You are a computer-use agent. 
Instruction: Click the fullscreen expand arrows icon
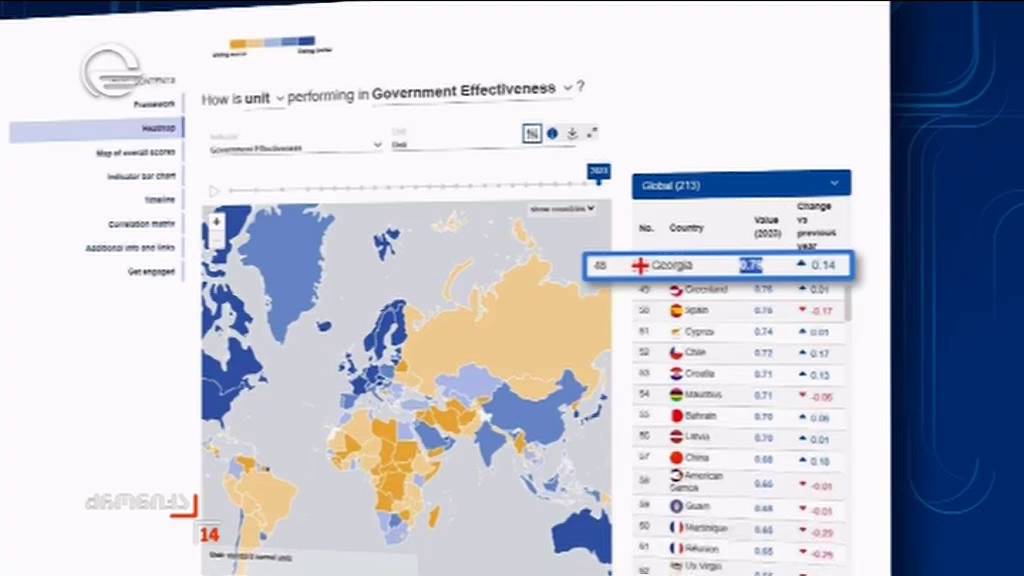(592, 133)
